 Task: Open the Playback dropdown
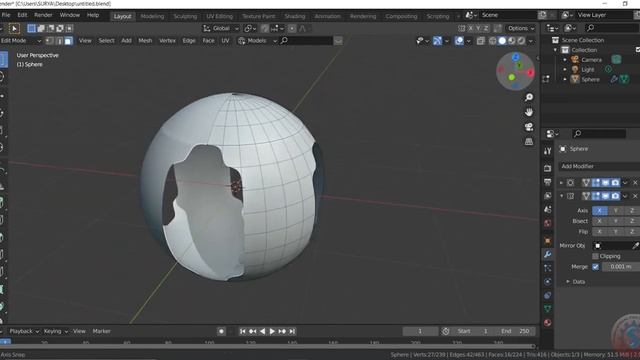24,331
